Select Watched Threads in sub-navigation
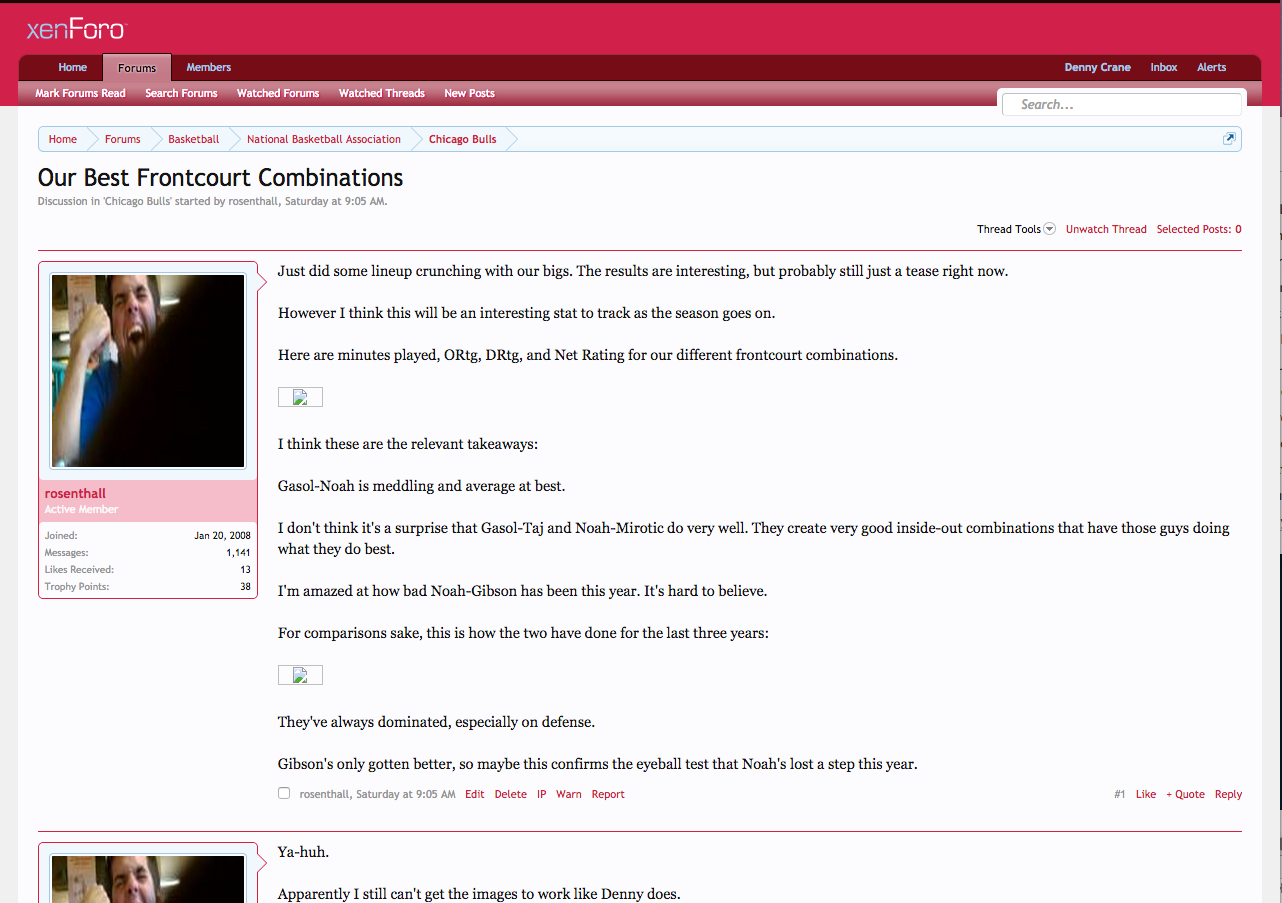Viewport: 1282px width, 903px height. tap(381, 93)
